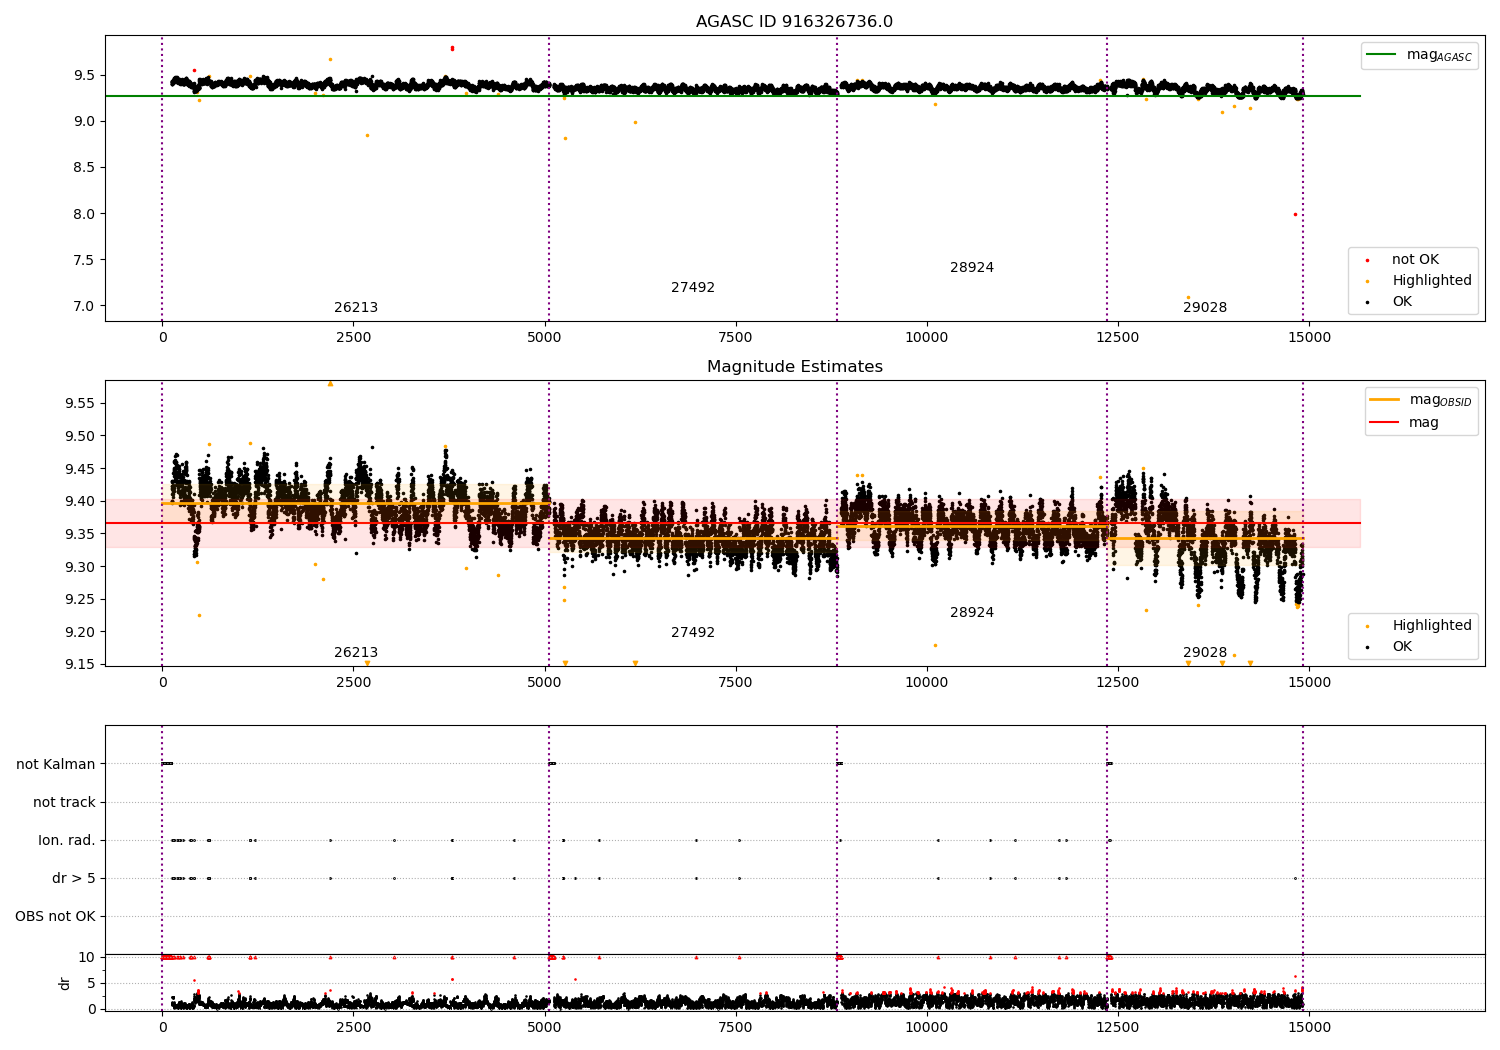Click "Highlighted" in top panel legend

(x=1431, y=280)
